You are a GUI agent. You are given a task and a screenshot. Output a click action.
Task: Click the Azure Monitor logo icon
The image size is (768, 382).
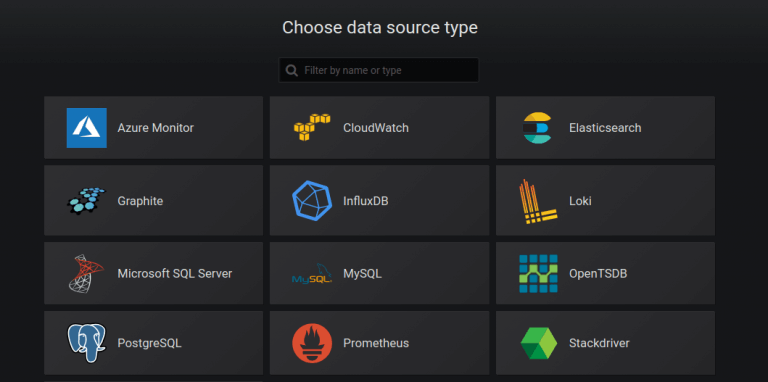[x=87, y=128]
